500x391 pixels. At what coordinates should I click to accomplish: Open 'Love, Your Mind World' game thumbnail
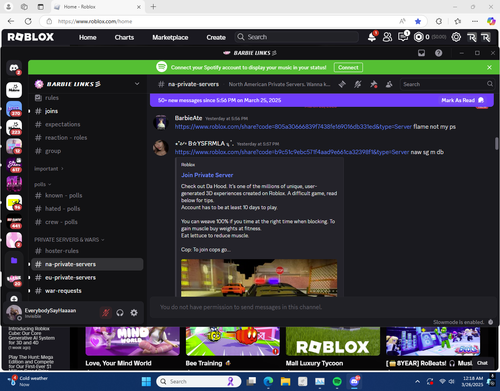tap(133, 341)
